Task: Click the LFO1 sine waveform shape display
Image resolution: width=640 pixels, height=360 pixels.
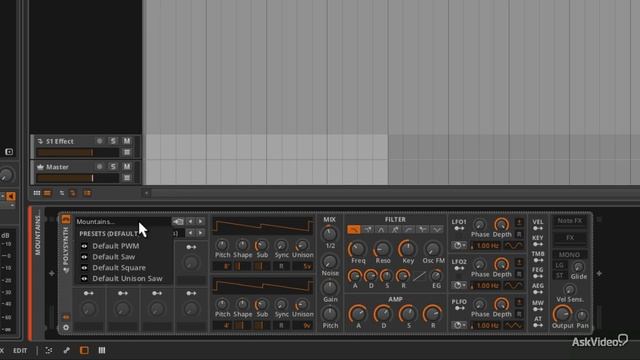Action: (x=513, y=246)
